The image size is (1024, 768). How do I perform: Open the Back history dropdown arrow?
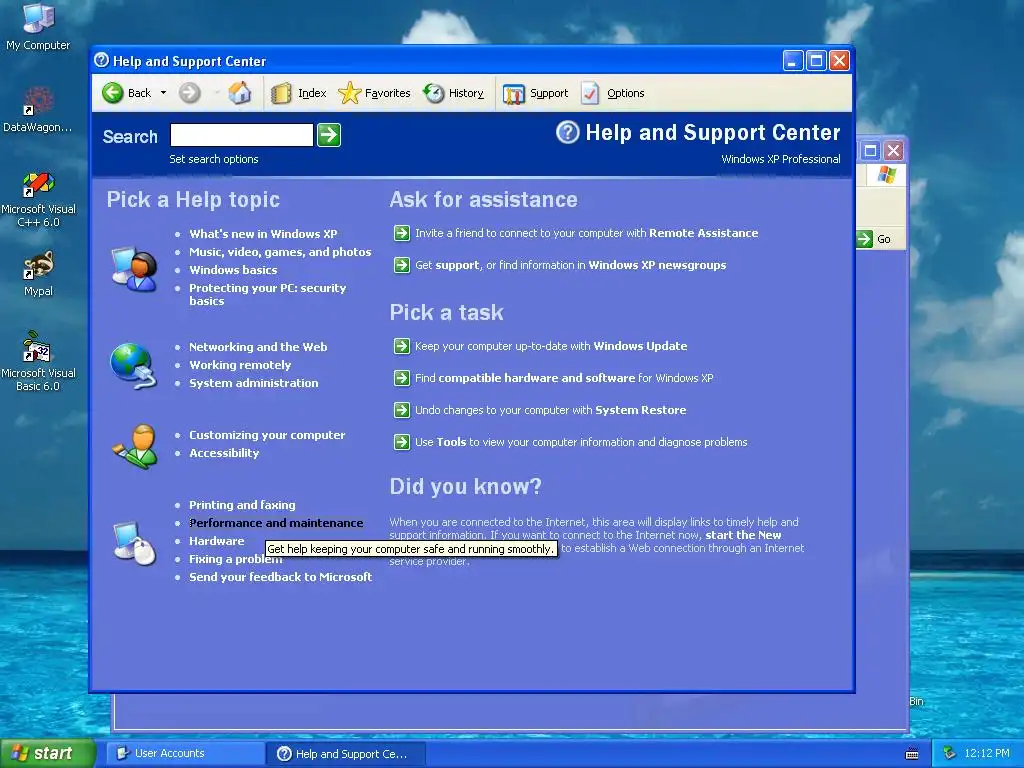[x=163, y=93]
